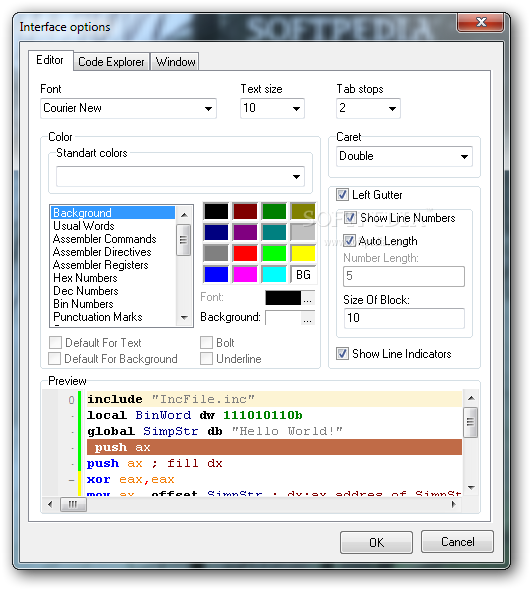This screenshot has height=590, width=531.
Task: Click the element list scroll-up arrow
Action: pyautogui.click(x=184, y=215)
